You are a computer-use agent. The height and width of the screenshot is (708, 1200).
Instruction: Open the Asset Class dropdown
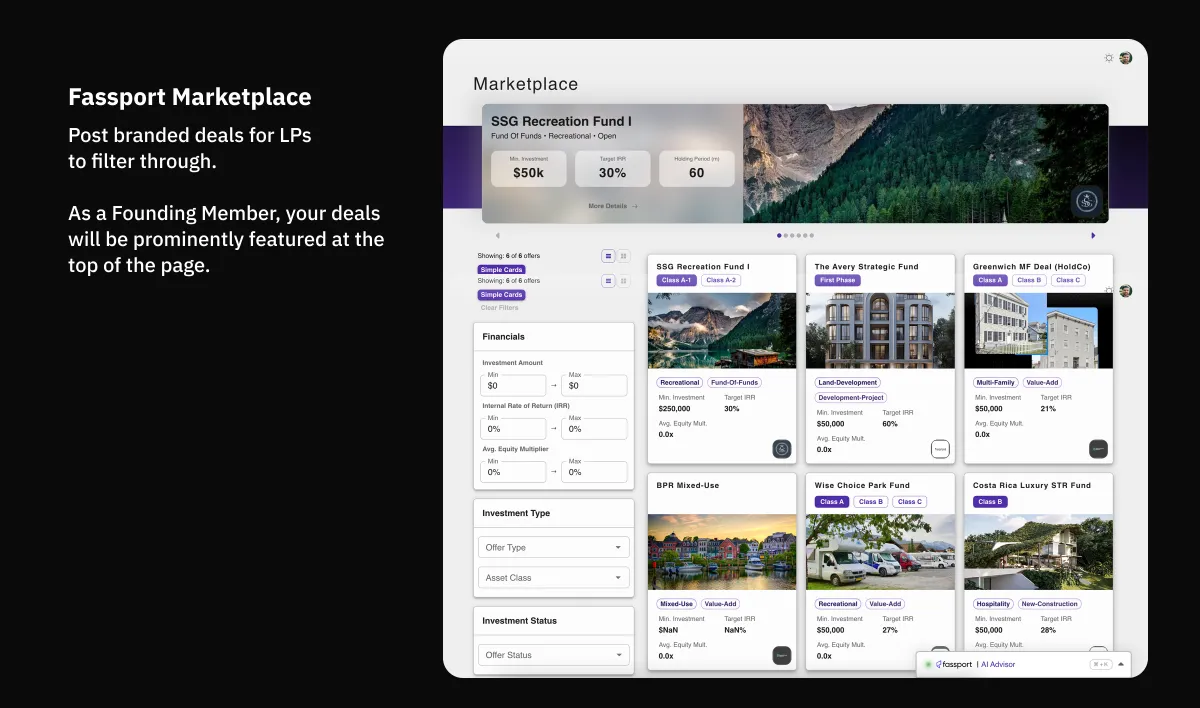click(x=554, y=578)
